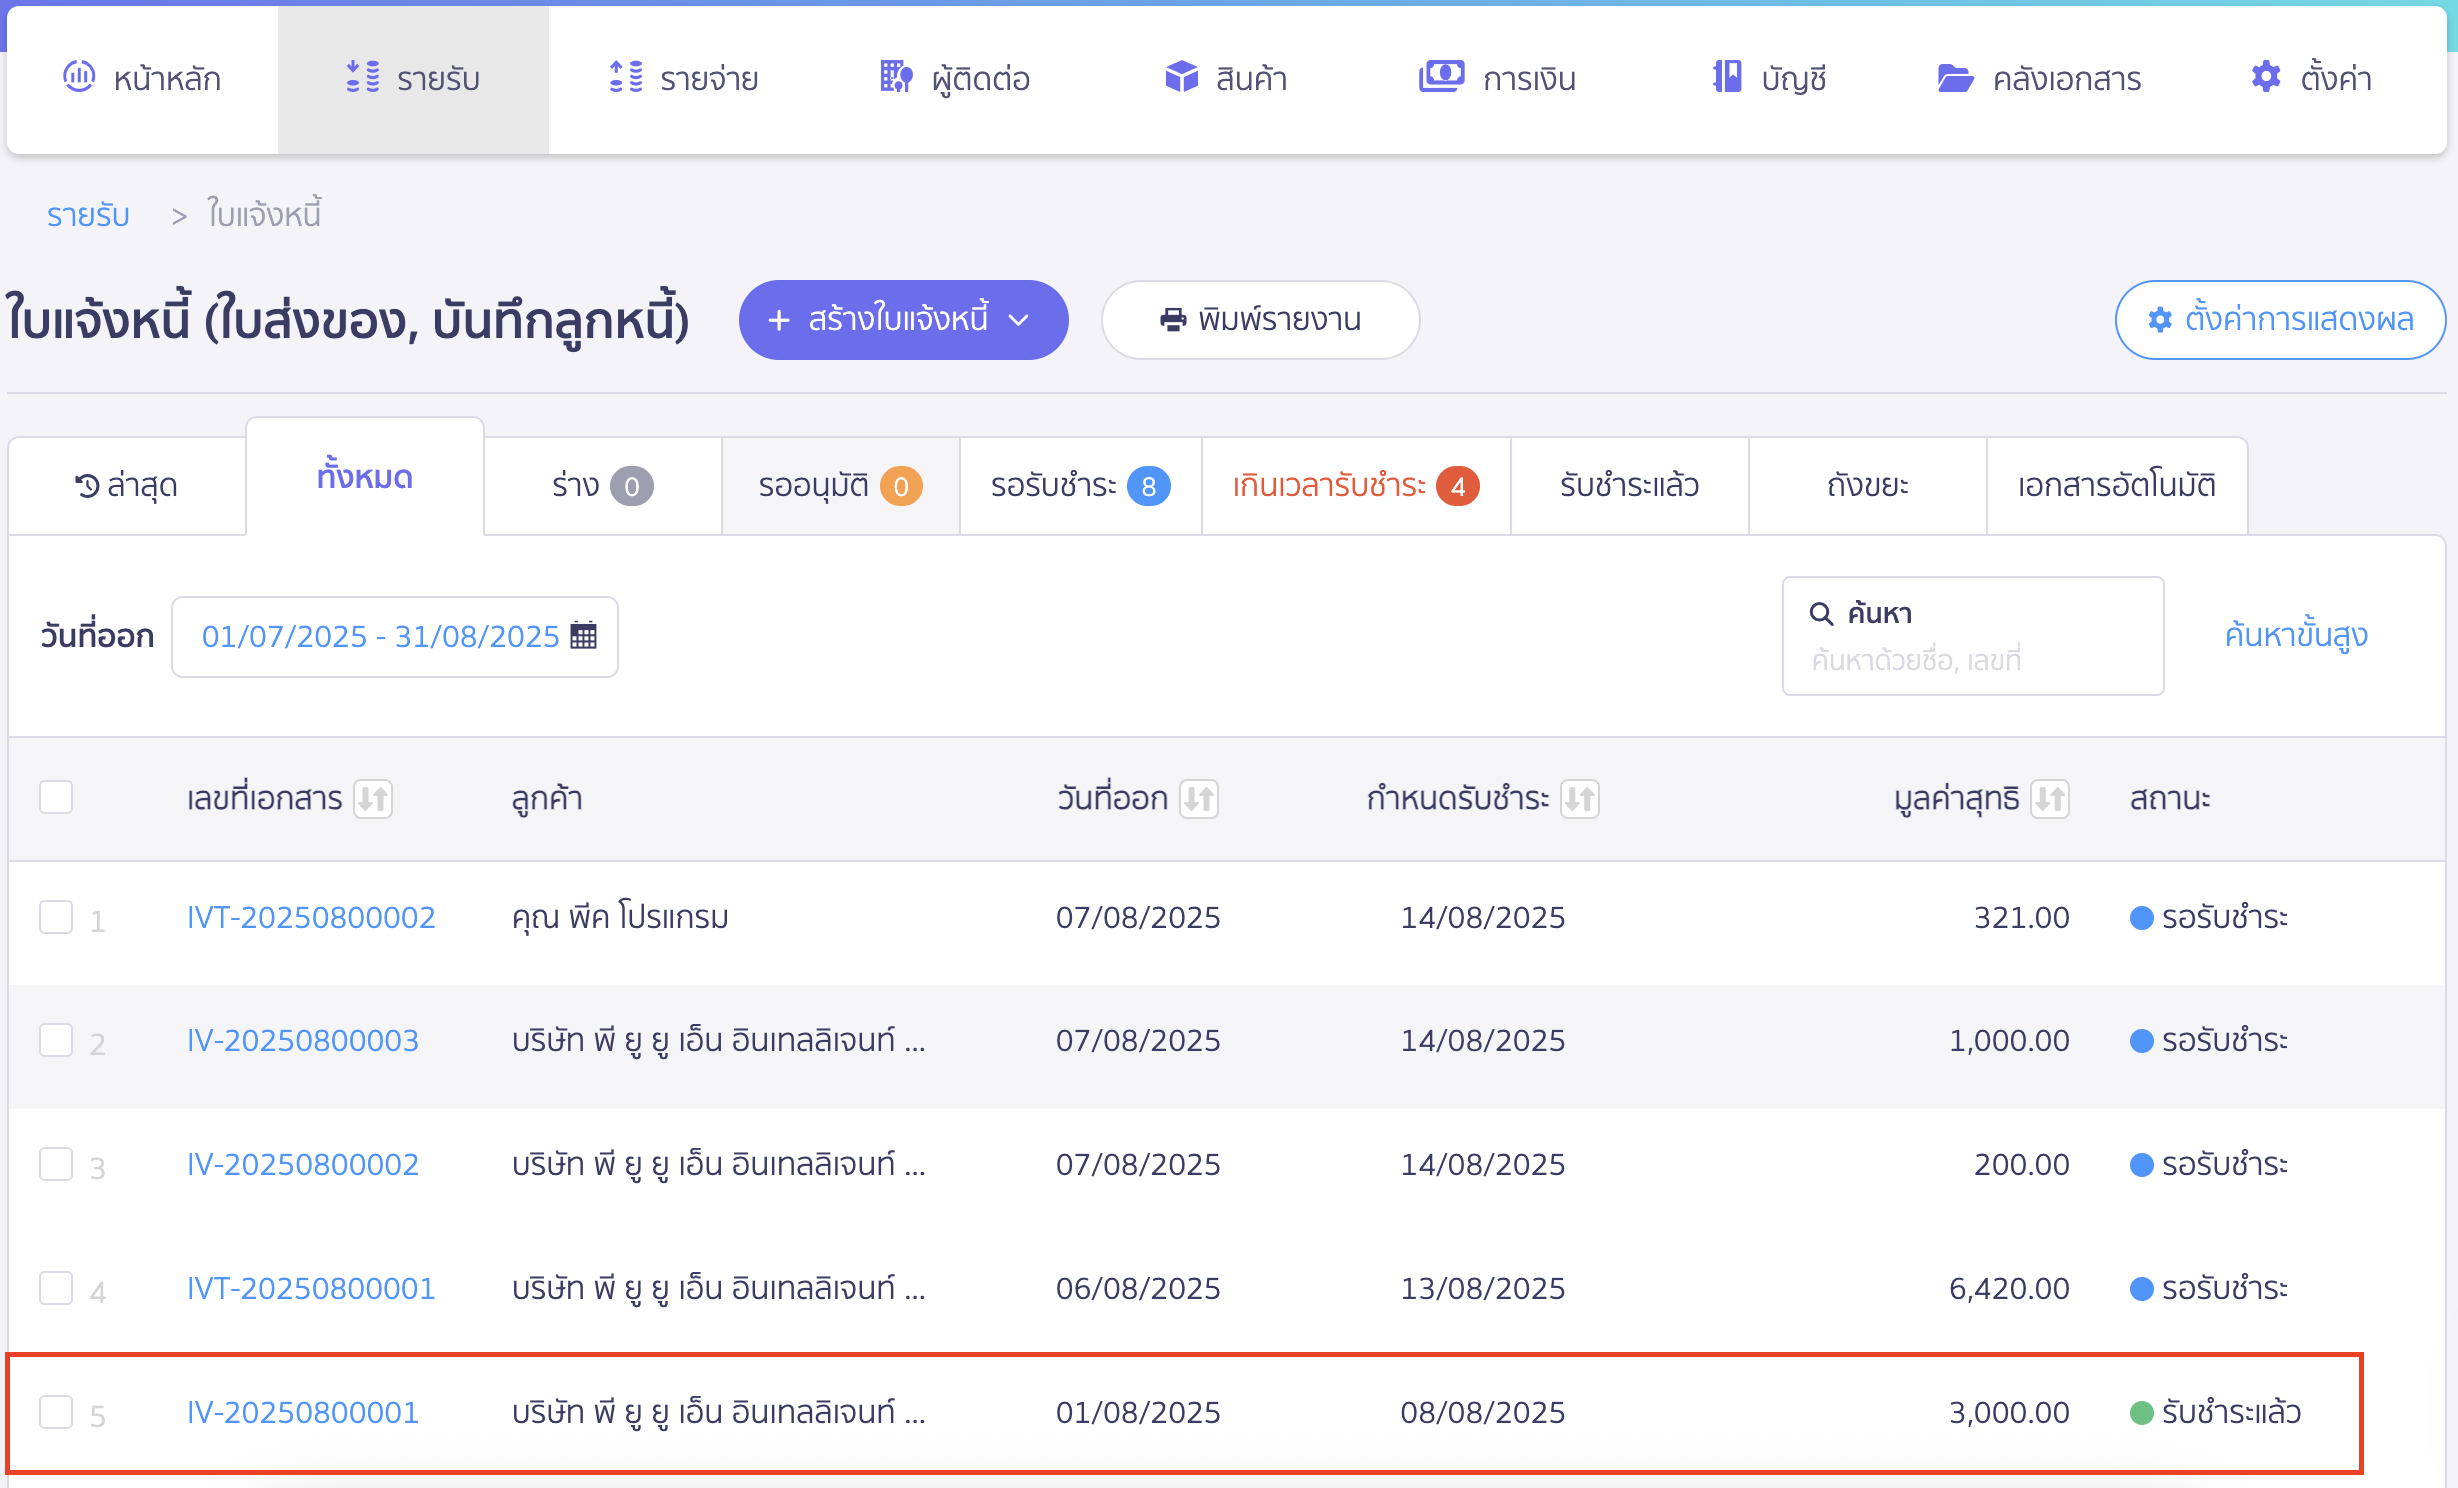Click the สินค้า box icon
This screenshot has height=1488, width=2458.
pos(1181,77)
